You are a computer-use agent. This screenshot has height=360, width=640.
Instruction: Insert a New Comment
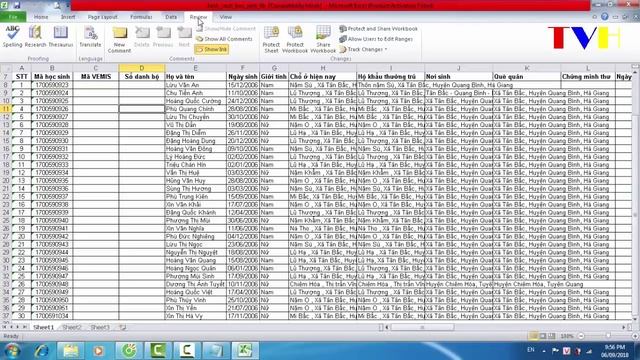(119, 39)
